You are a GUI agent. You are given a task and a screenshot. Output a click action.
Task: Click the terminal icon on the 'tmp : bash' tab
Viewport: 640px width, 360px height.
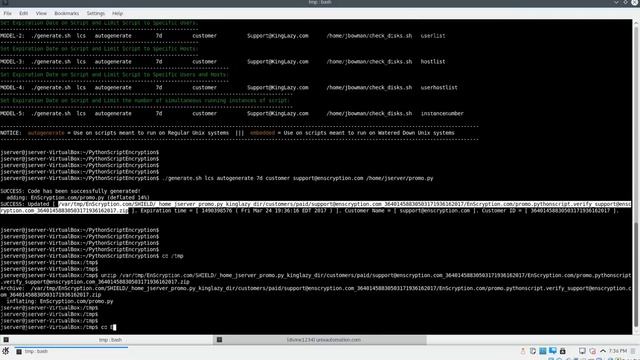(6, 340)
